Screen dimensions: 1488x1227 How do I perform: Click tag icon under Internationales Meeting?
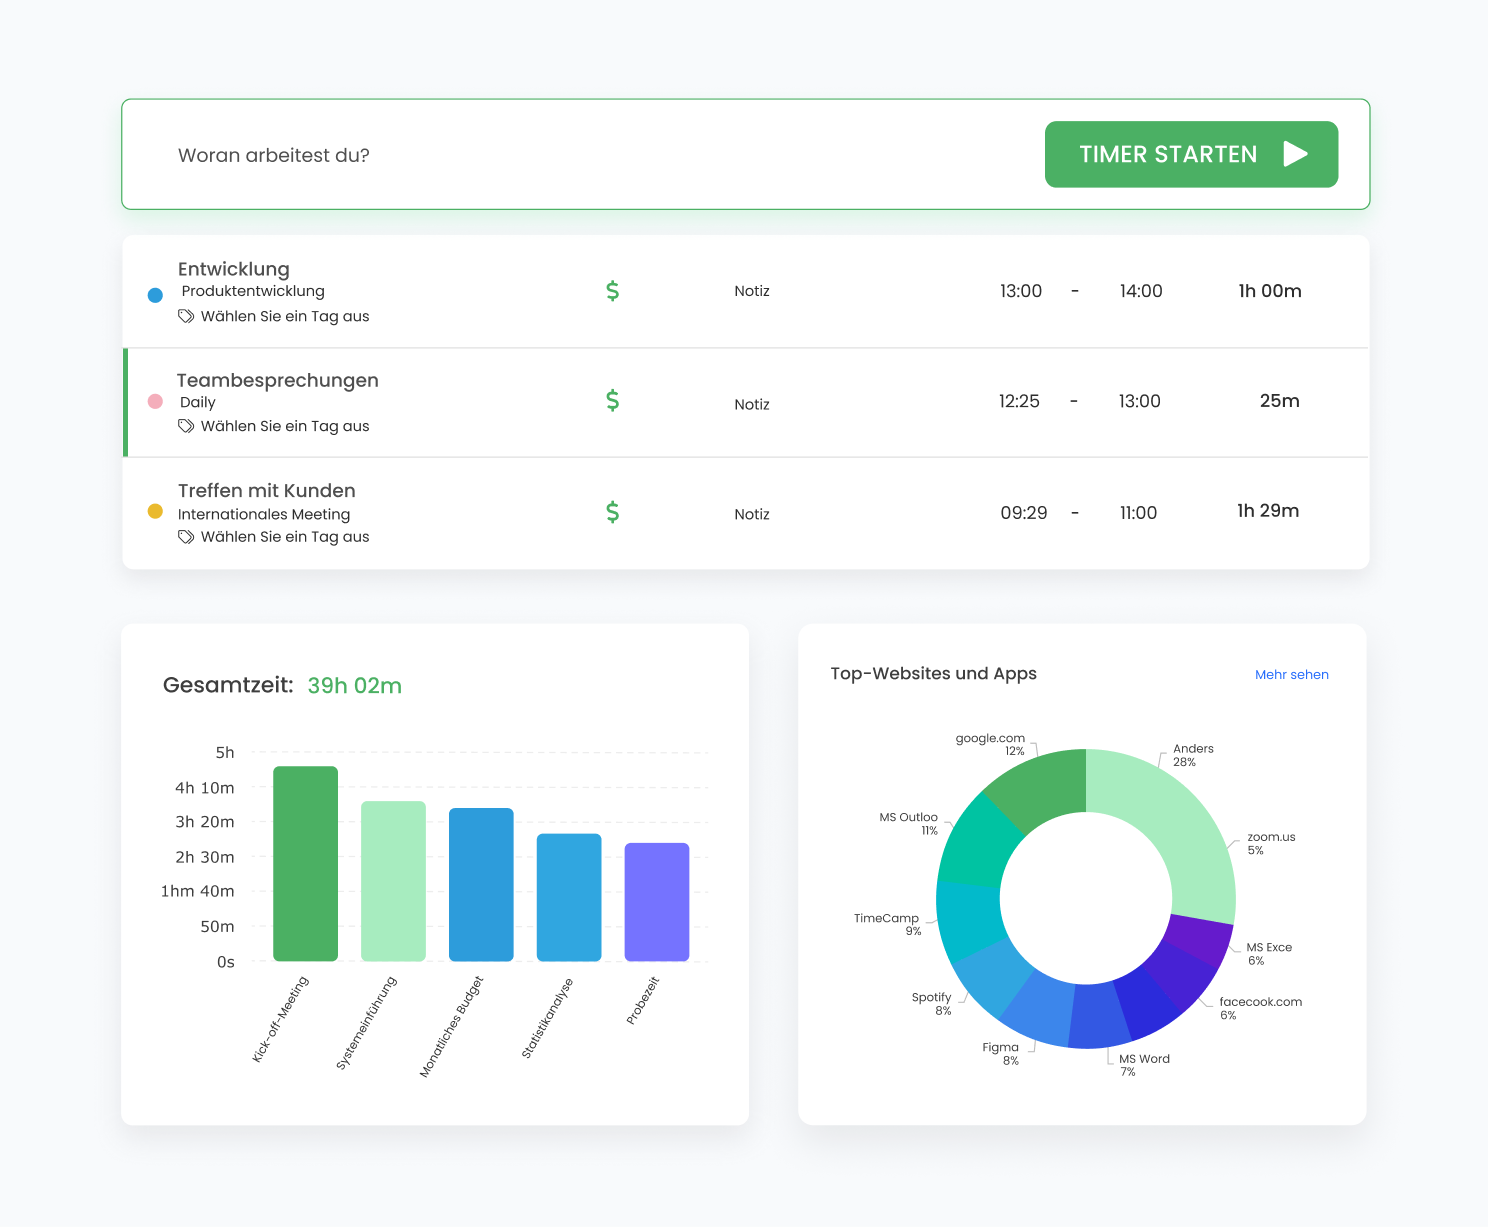pos(186,537)
